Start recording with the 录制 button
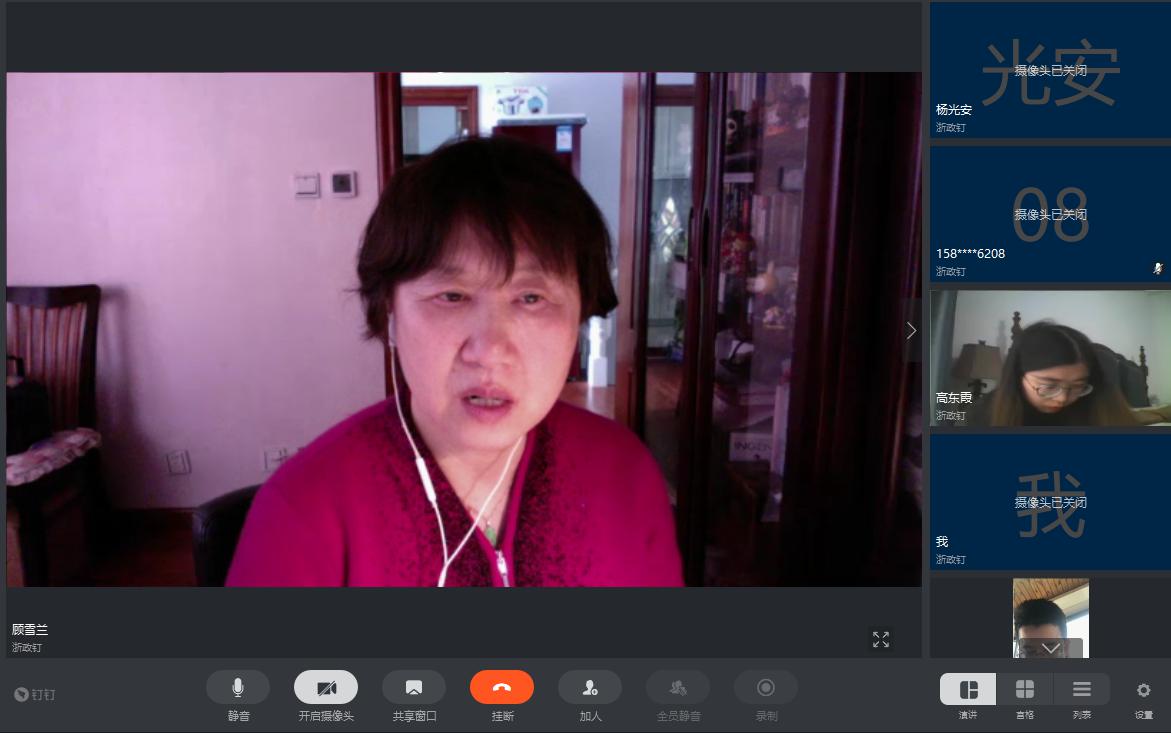Viewport: 1171px width, 733px height. click(x=766, y=687)
